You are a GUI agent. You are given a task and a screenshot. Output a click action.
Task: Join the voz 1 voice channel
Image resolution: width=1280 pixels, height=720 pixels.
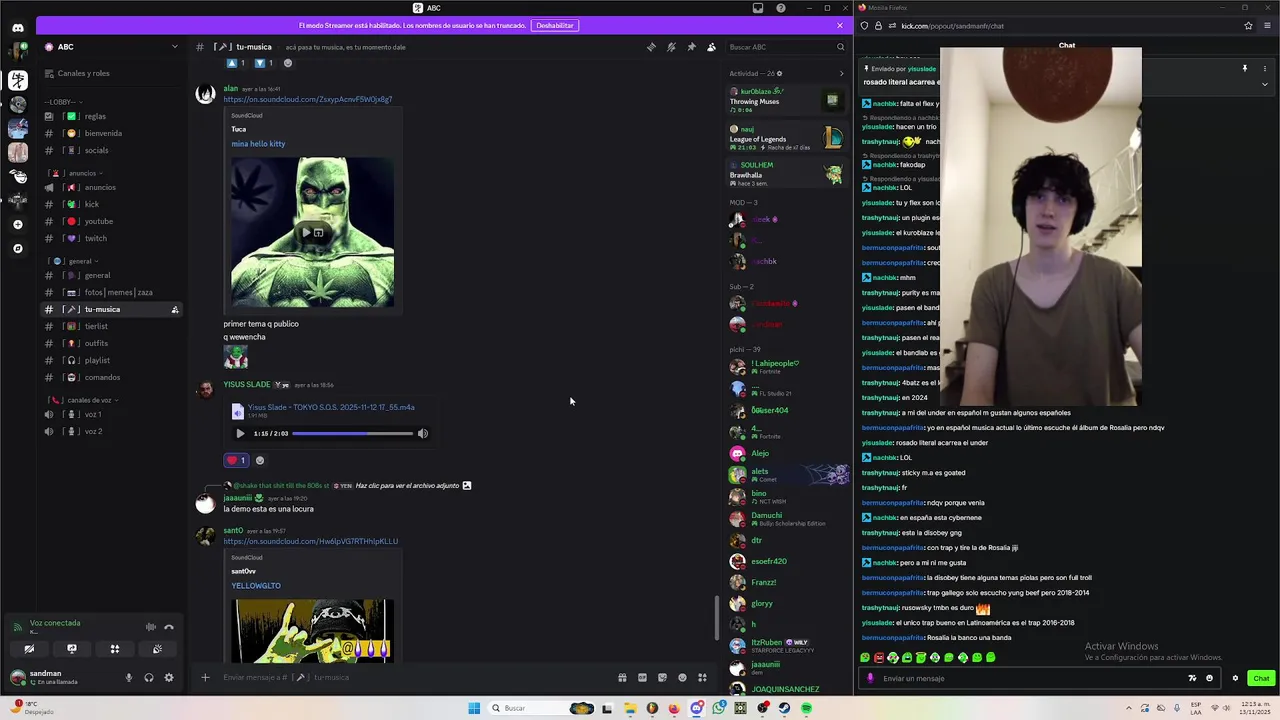(x=110, y=414)
